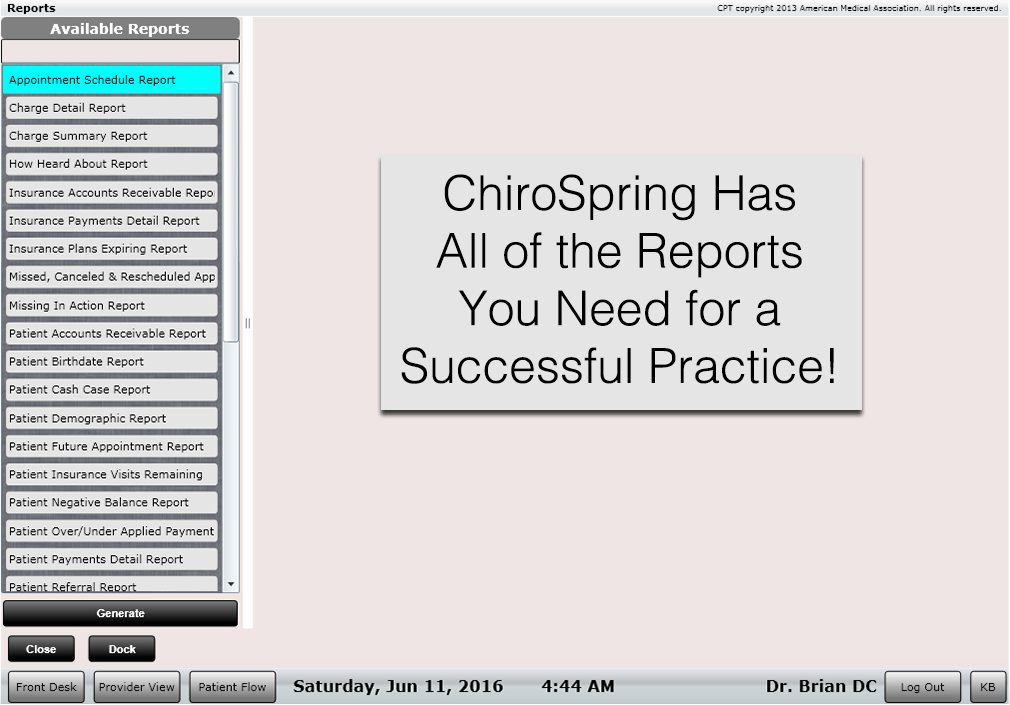Screen dimensions: 1010x705
Task: Click the report search input field
Action: (120, 51)
